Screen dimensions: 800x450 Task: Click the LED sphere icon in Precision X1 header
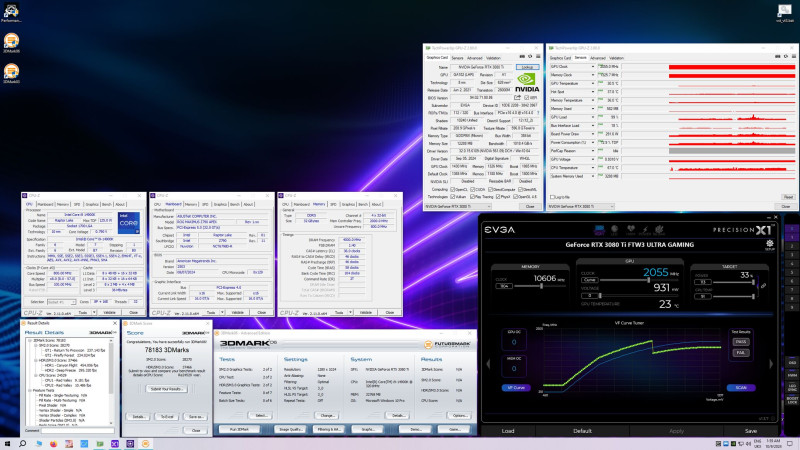click(614, 230)
